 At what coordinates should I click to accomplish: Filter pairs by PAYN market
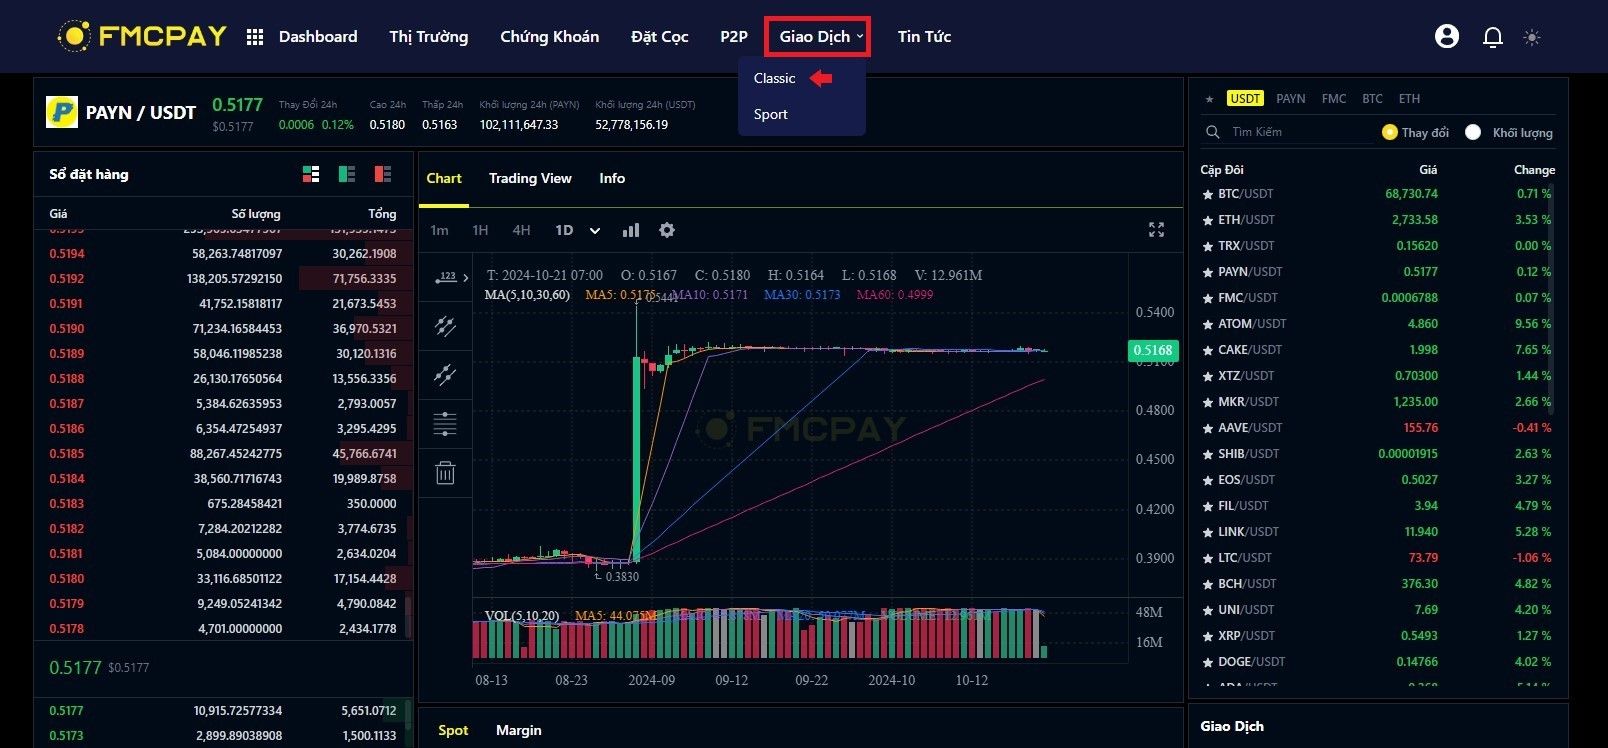pos(1291,99)
